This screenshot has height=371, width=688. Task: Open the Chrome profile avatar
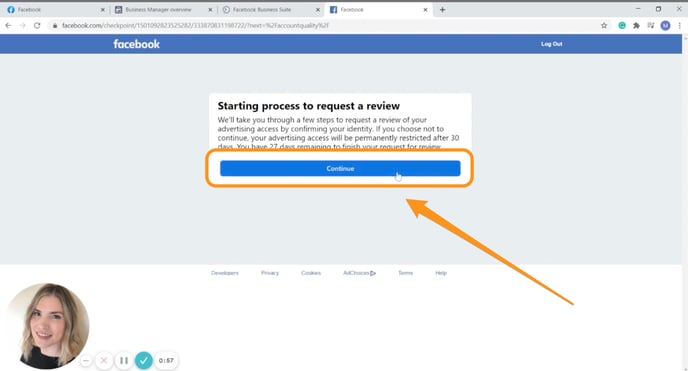[x=665, y=25]
